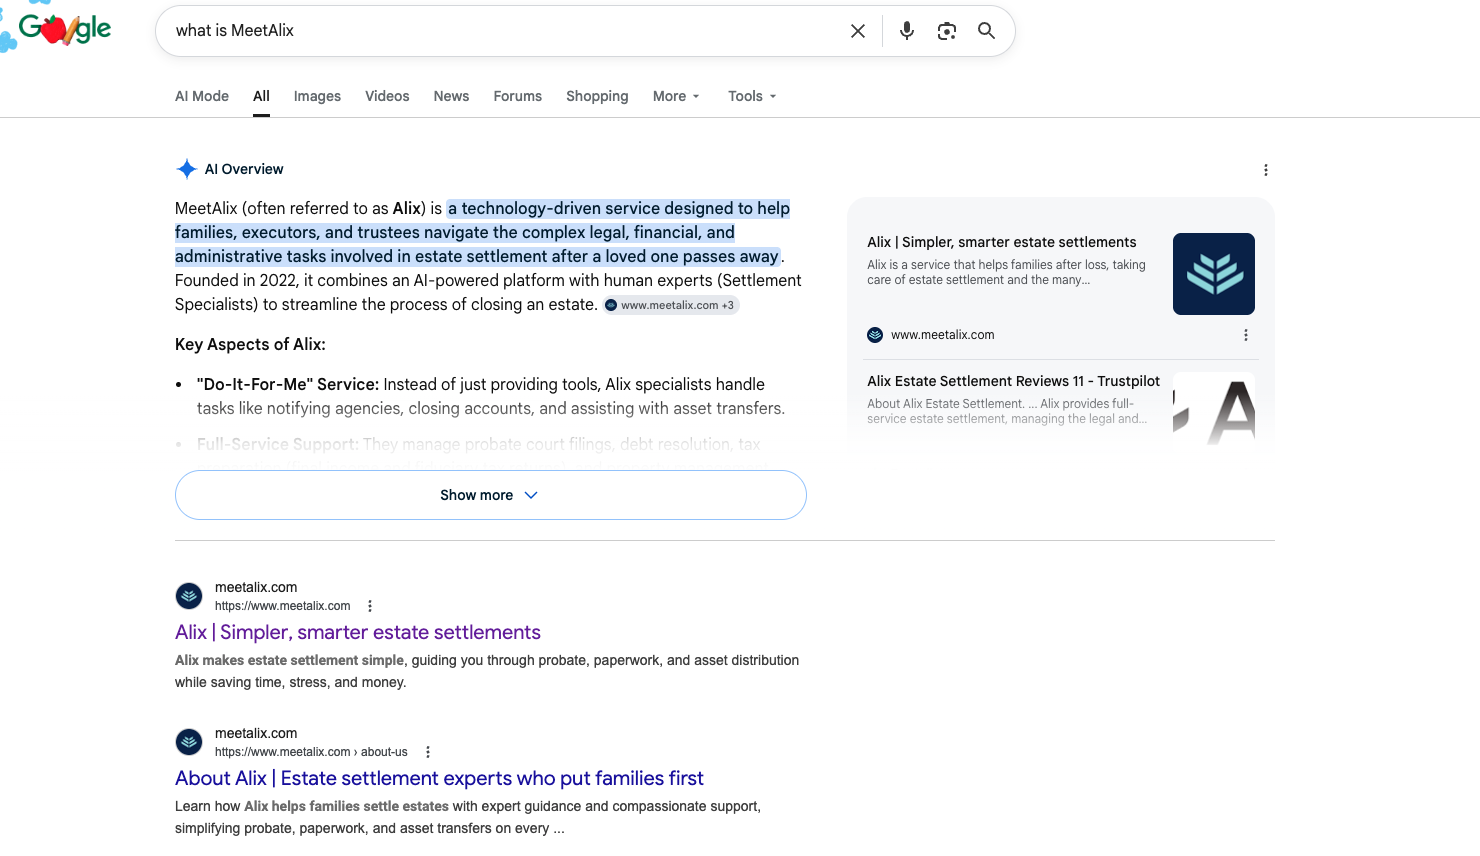Open the Tools dropdown
The image size is (1480, 856).
pos(752,96)
